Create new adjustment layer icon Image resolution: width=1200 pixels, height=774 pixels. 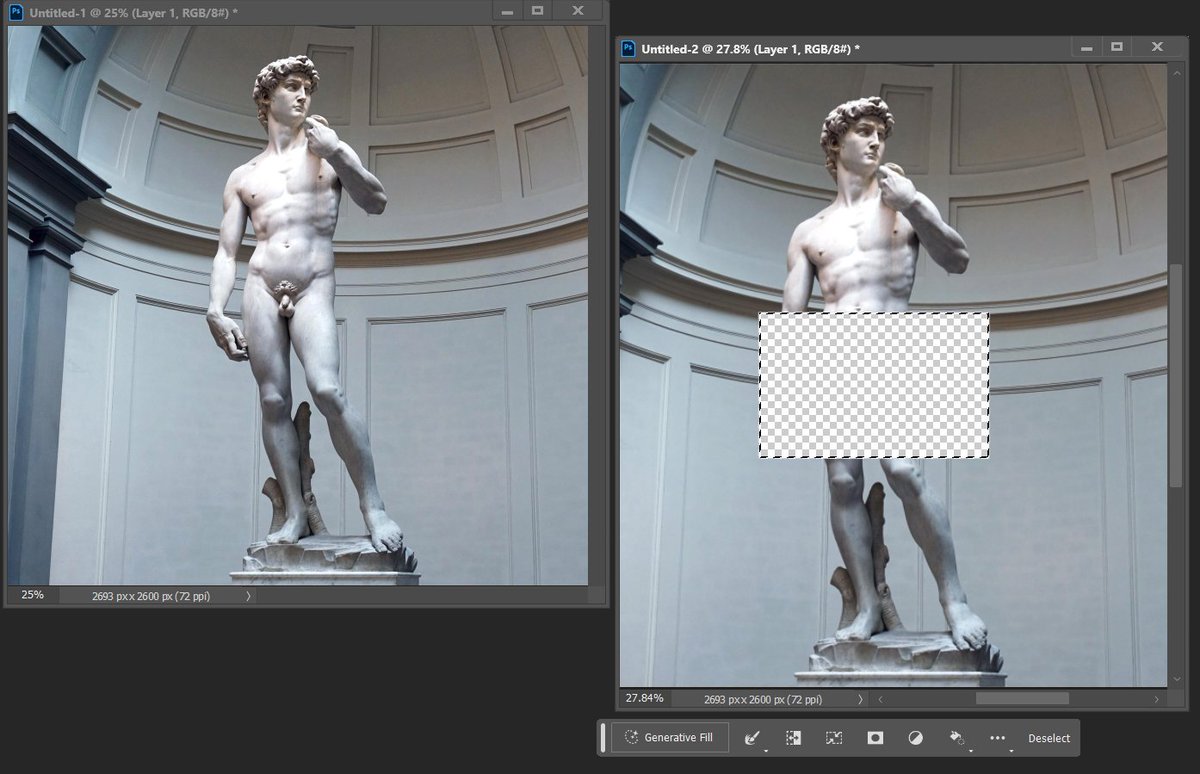(915, 738)
